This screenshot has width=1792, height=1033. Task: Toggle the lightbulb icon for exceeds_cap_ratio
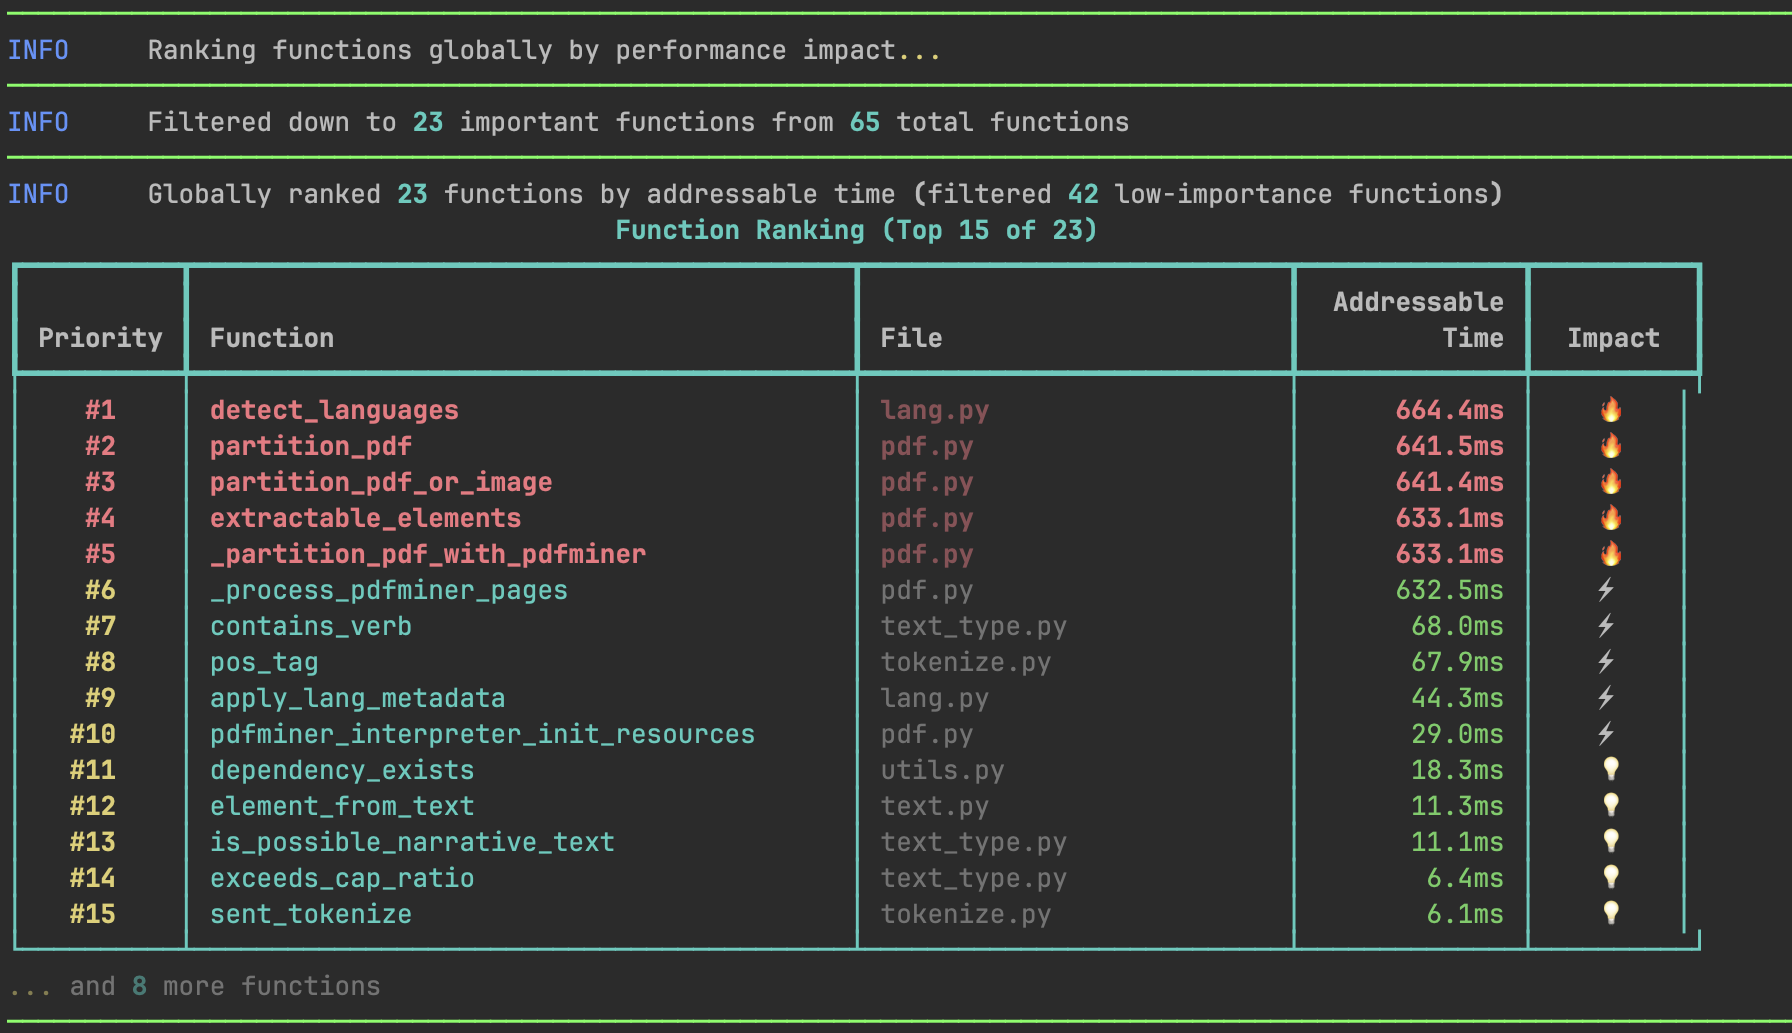point(1610,878)
